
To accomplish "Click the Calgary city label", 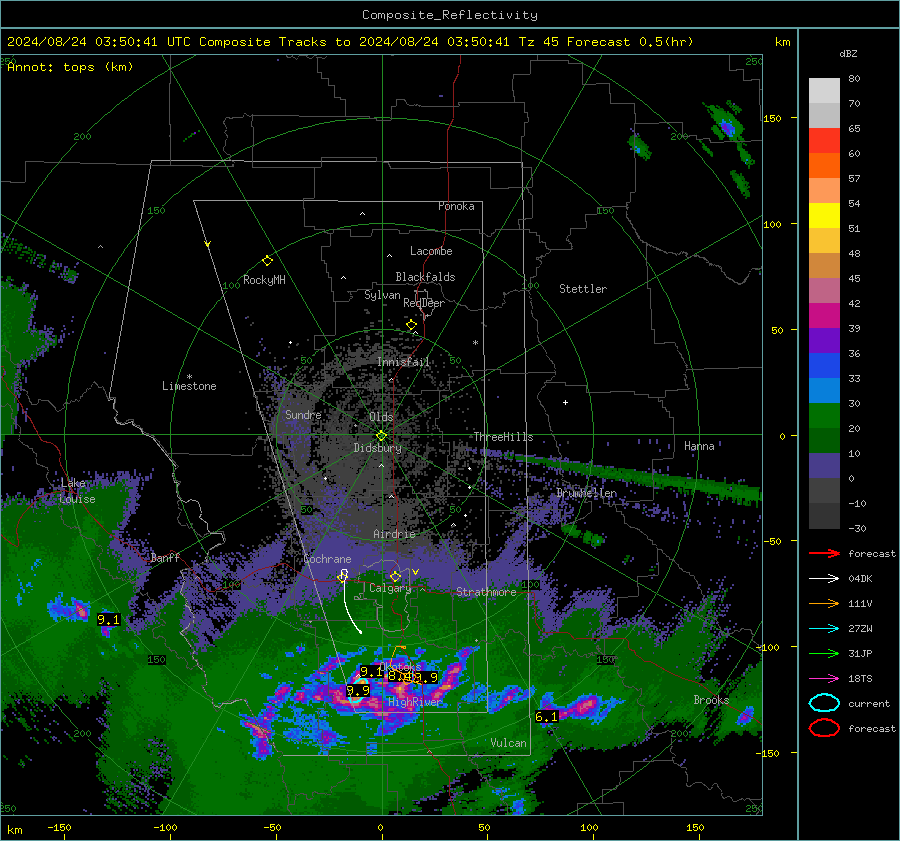I will (x=390, y=588).
